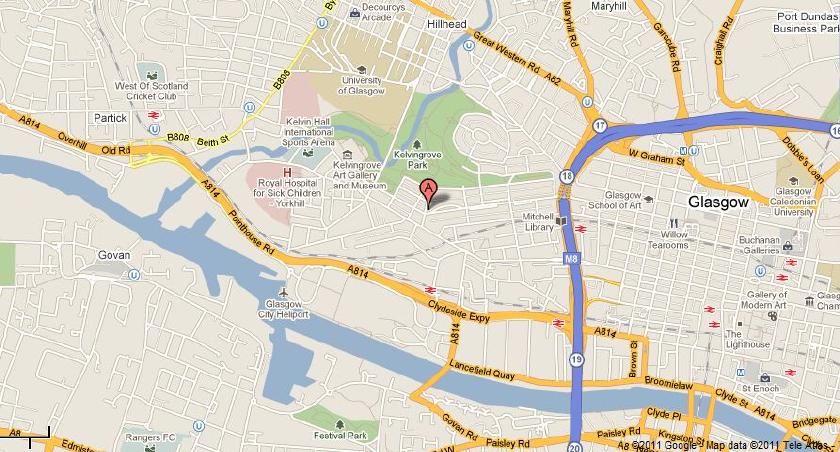Select junction 19 marker on the motorway
Viewport: 840px width, 452px height.
(576, 360)
